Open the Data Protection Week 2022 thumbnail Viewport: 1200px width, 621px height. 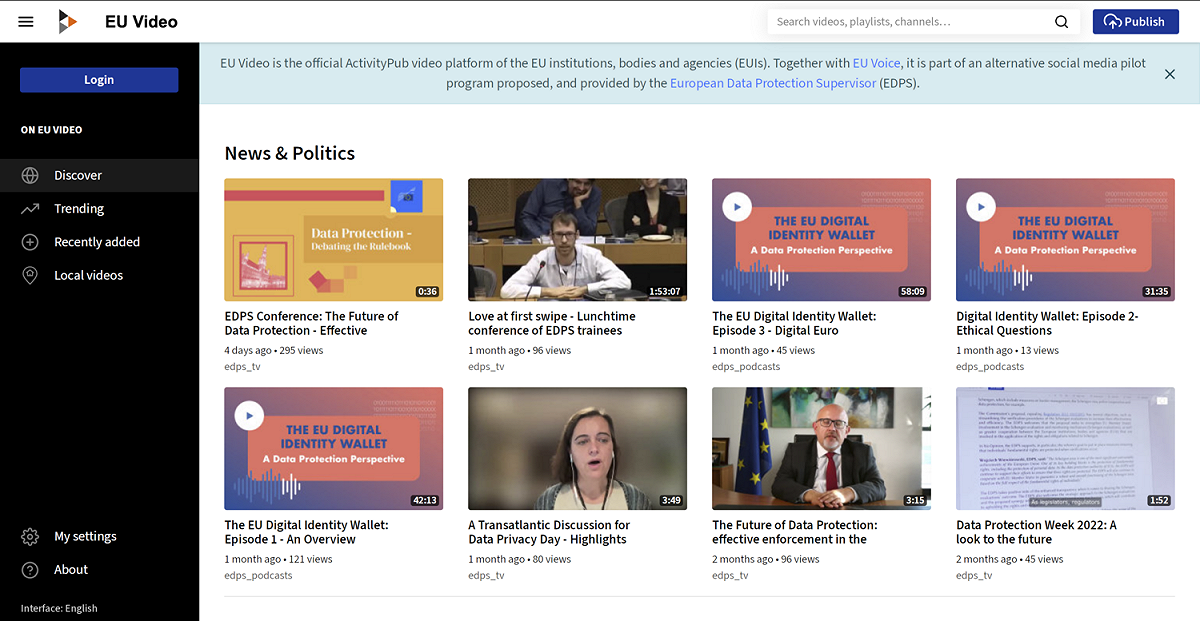1065,449
